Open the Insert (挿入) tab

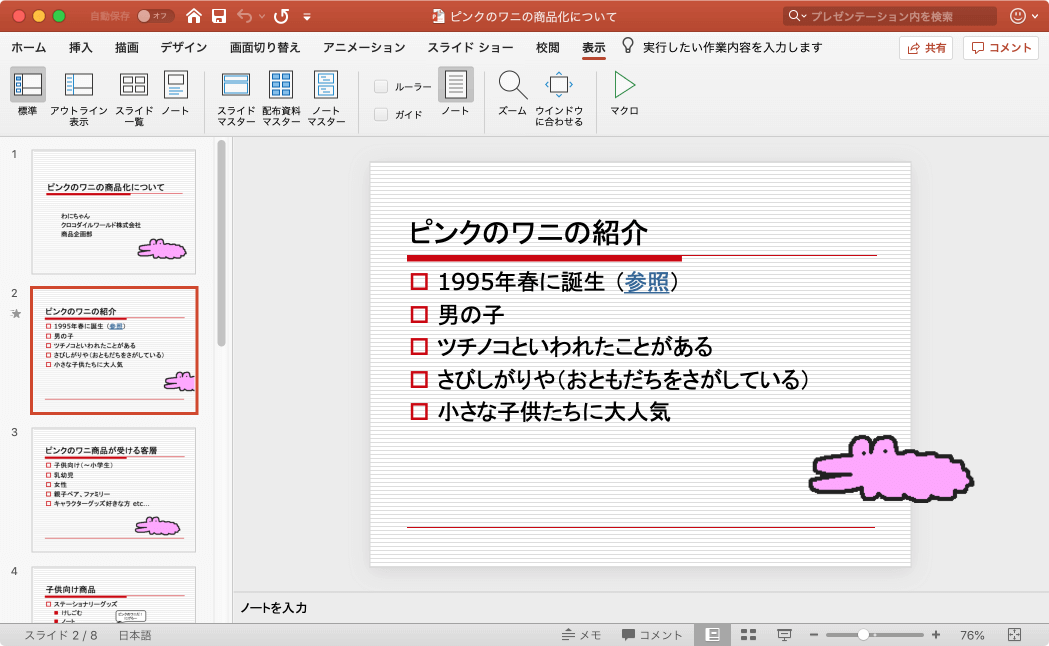(x=80, y=47)
